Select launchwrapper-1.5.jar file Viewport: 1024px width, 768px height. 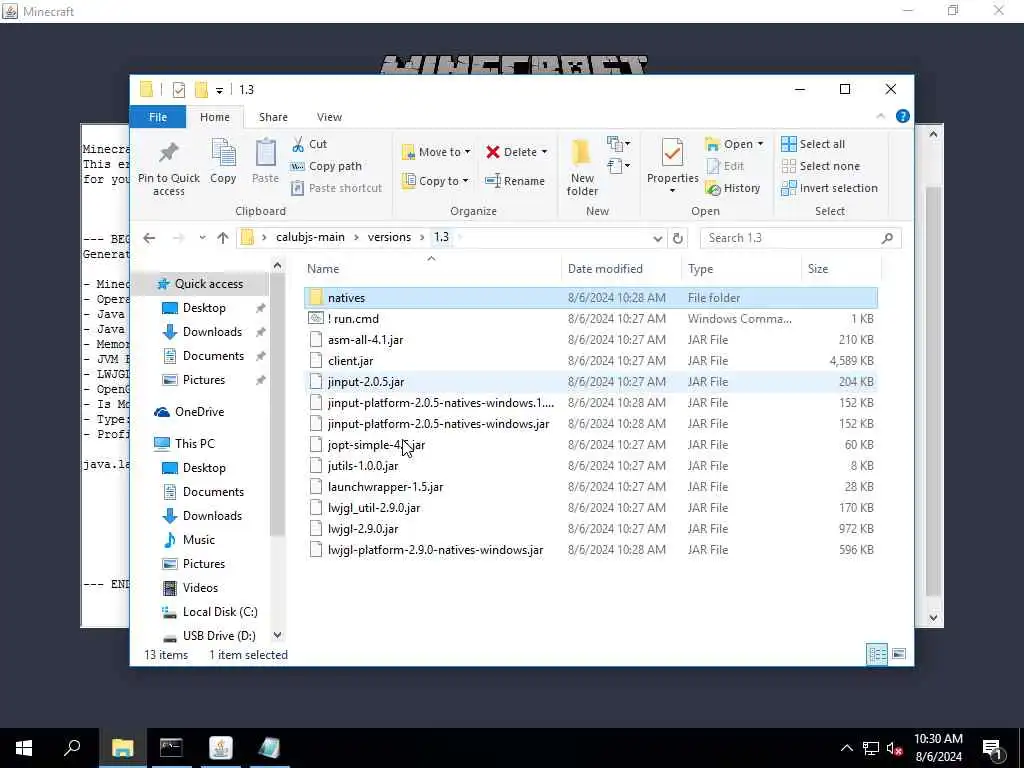[590, 487]
